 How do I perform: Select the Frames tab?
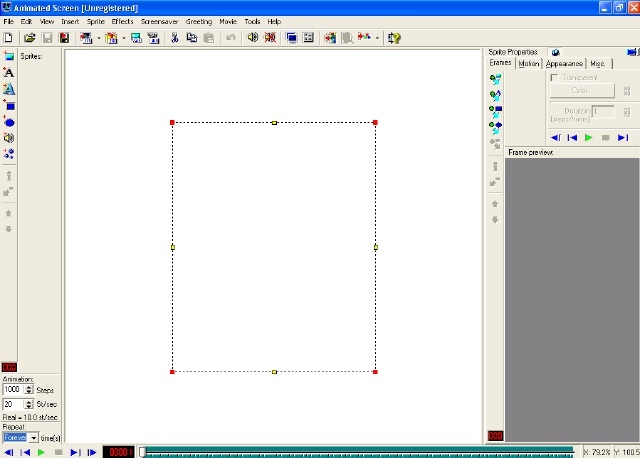(x=500, y=62)
